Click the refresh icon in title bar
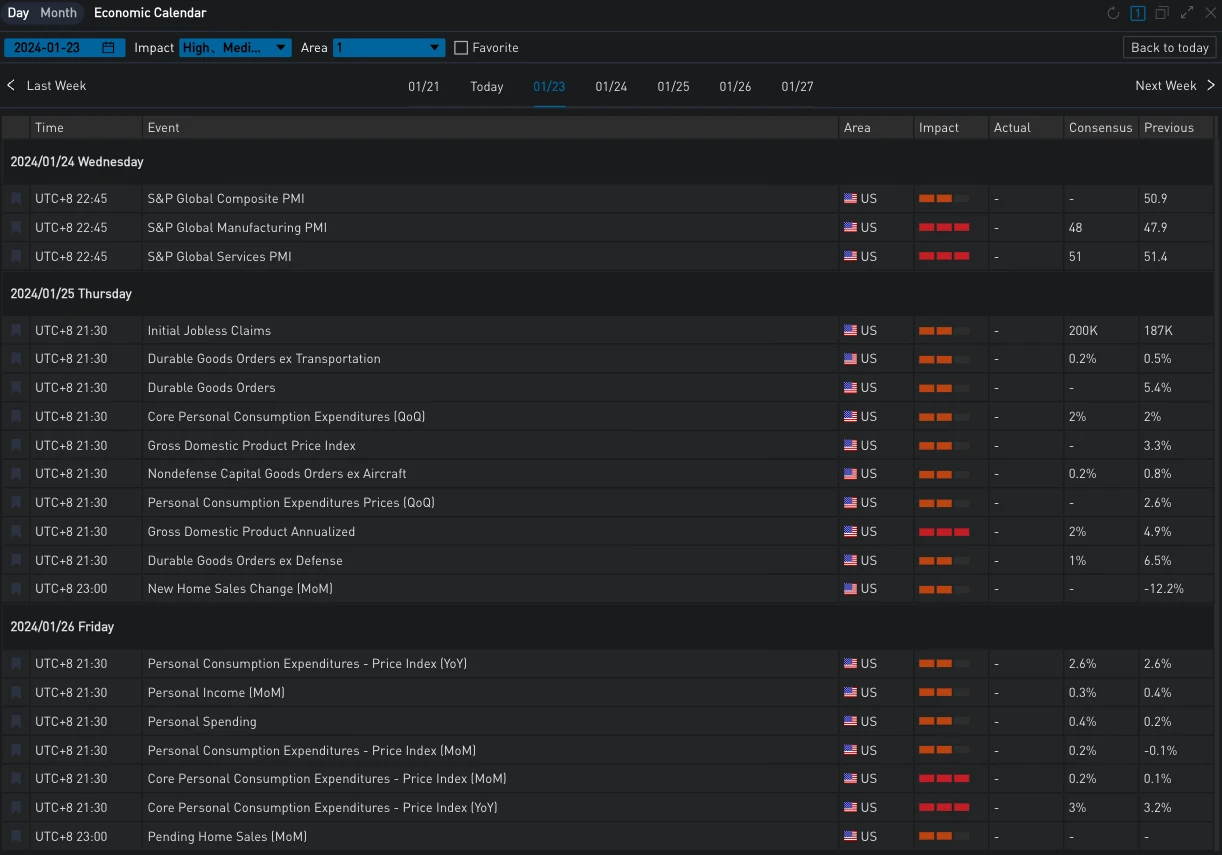The image size is (1222, 855). tap(1113, 13)
